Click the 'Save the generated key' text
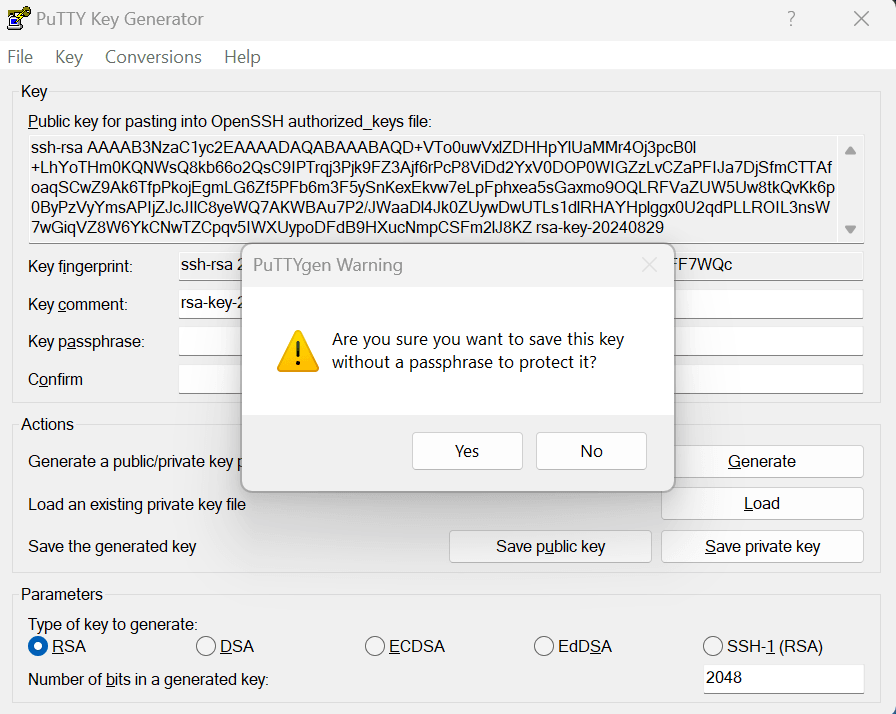 (x=112, y=547)
